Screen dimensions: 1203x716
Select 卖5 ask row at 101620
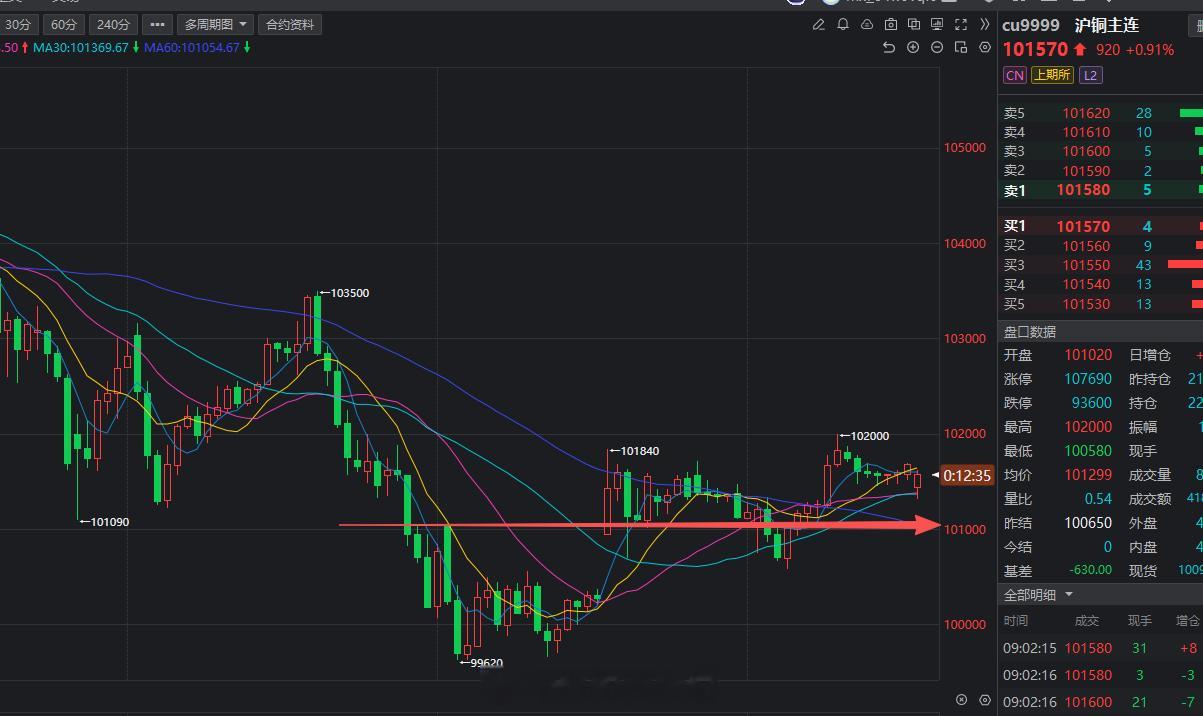pos(1100,113)
